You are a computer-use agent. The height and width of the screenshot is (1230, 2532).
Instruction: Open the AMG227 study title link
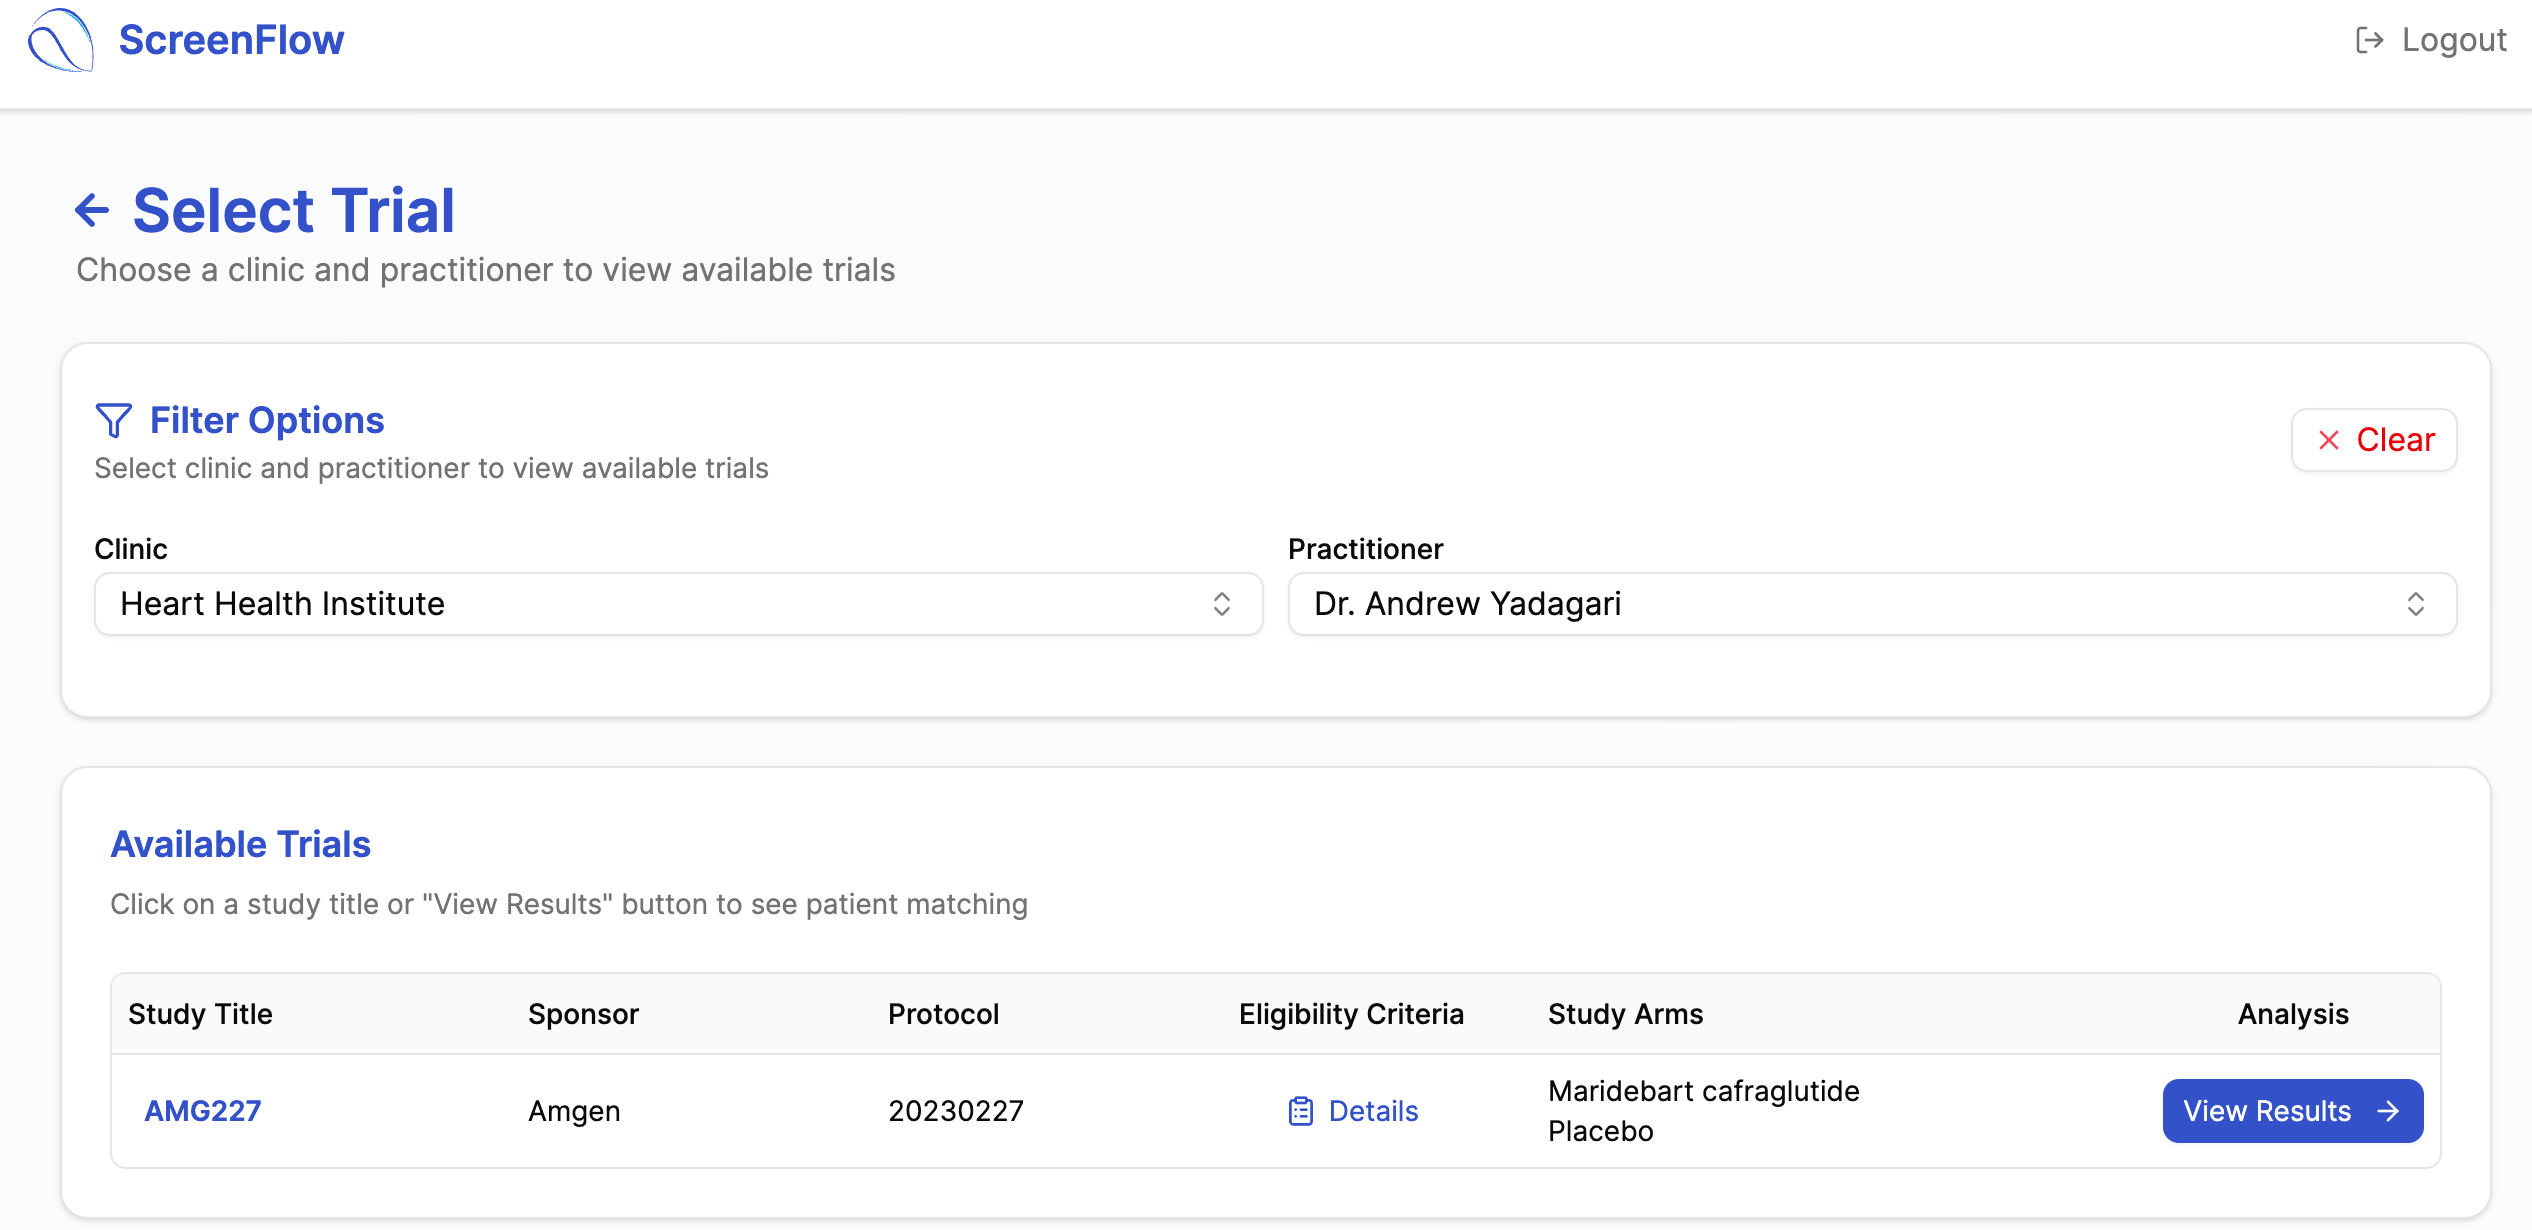click(x=203, y=1111)
